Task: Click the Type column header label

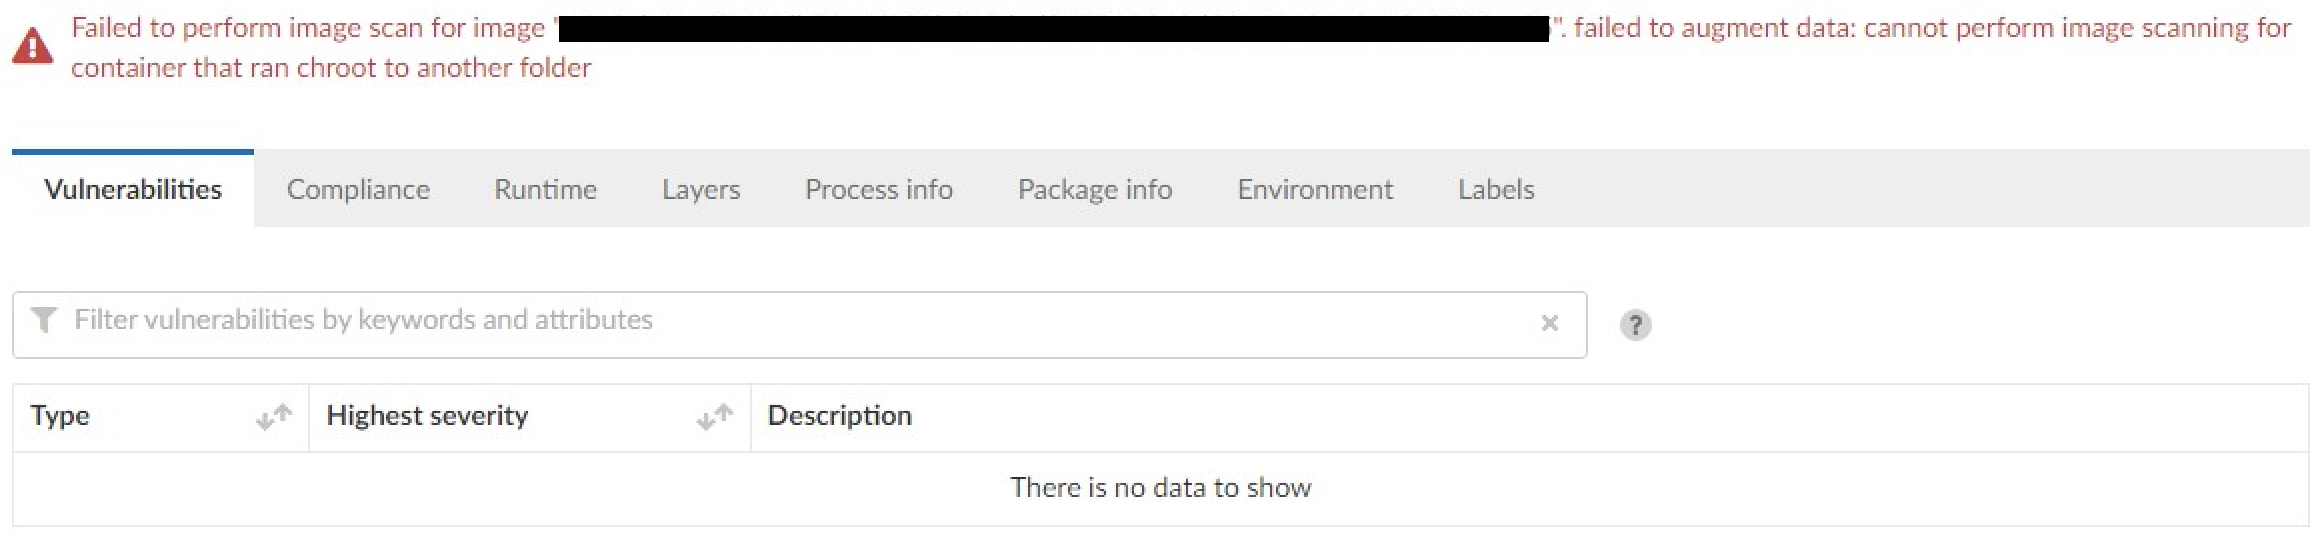Action: 60,416
